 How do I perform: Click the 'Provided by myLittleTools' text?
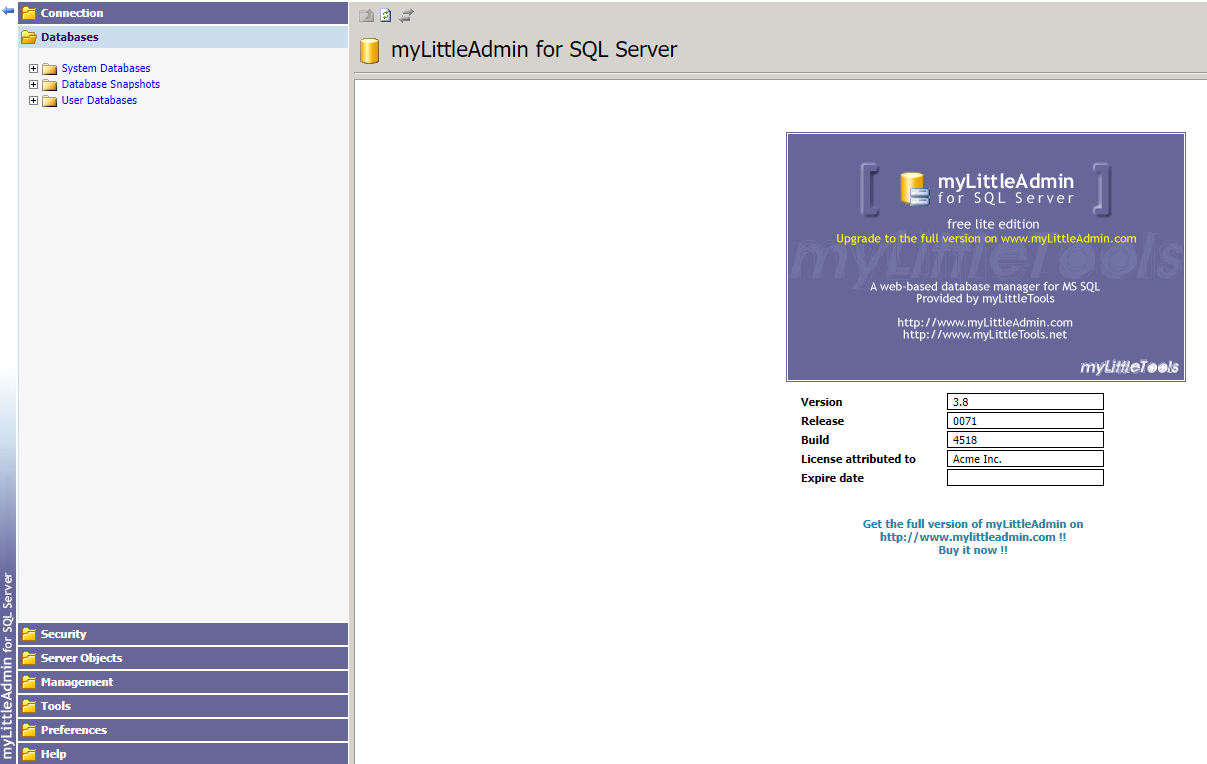click(x=985, y=298)
